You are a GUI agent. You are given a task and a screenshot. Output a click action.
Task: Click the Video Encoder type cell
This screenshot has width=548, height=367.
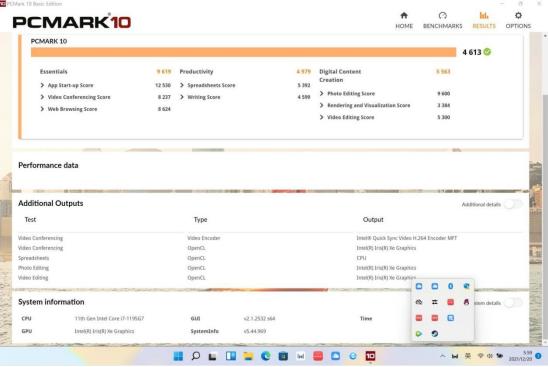pos(204,238)
